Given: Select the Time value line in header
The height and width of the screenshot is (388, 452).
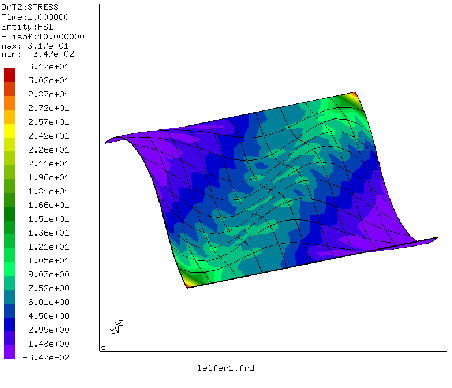Looking at the screenshot, I should coord(34,17).
